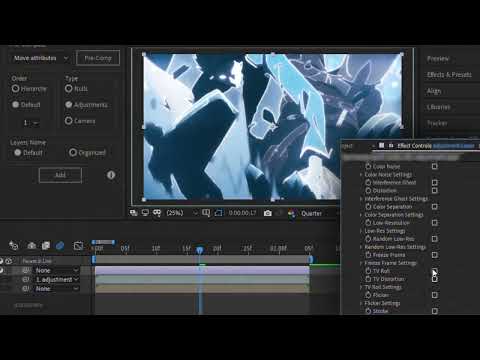Expand Interference Ghost Settings group
The image size is (480, 360).
(x=361, y=199)
